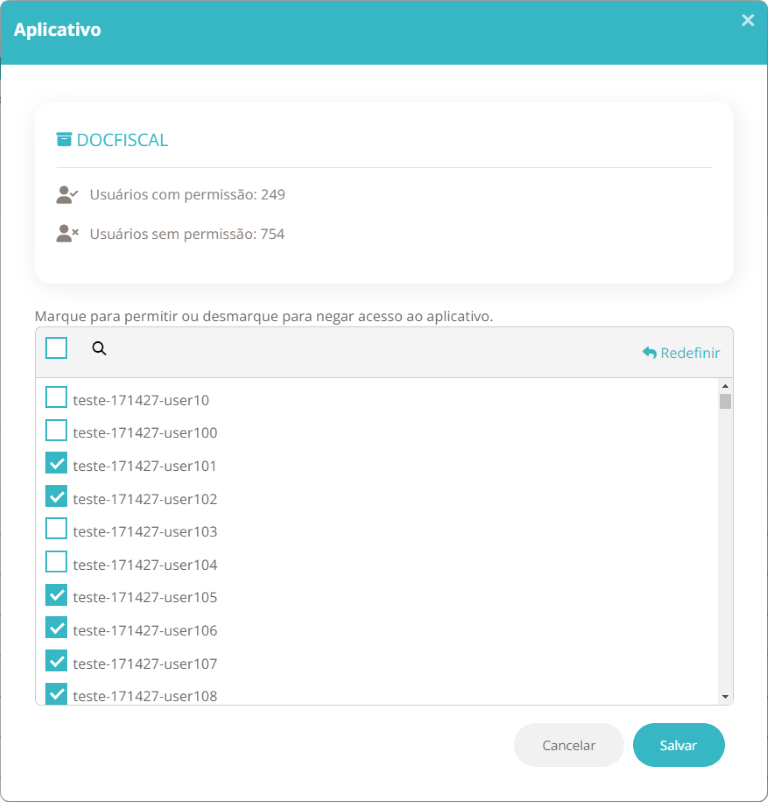Click the DOCFISCAL archive box icon
The width and height of the screenshot is (768, 802).
64,139
